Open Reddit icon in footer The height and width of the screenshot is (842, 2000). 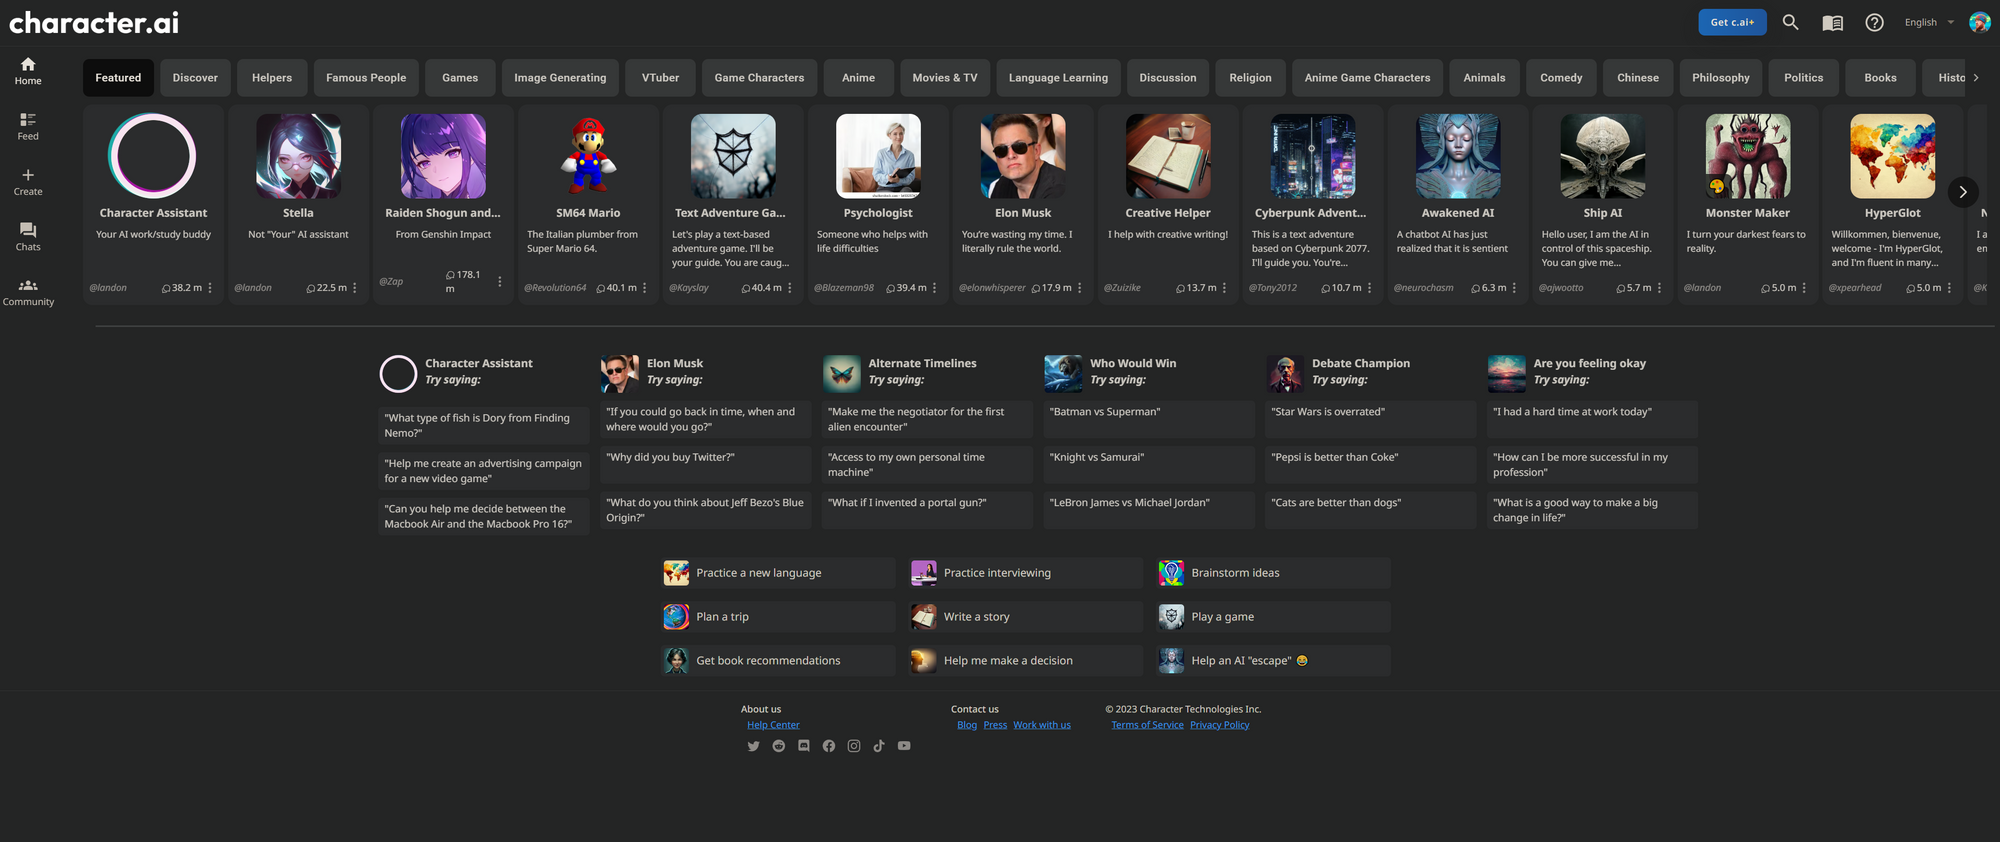tap(779, 746)
